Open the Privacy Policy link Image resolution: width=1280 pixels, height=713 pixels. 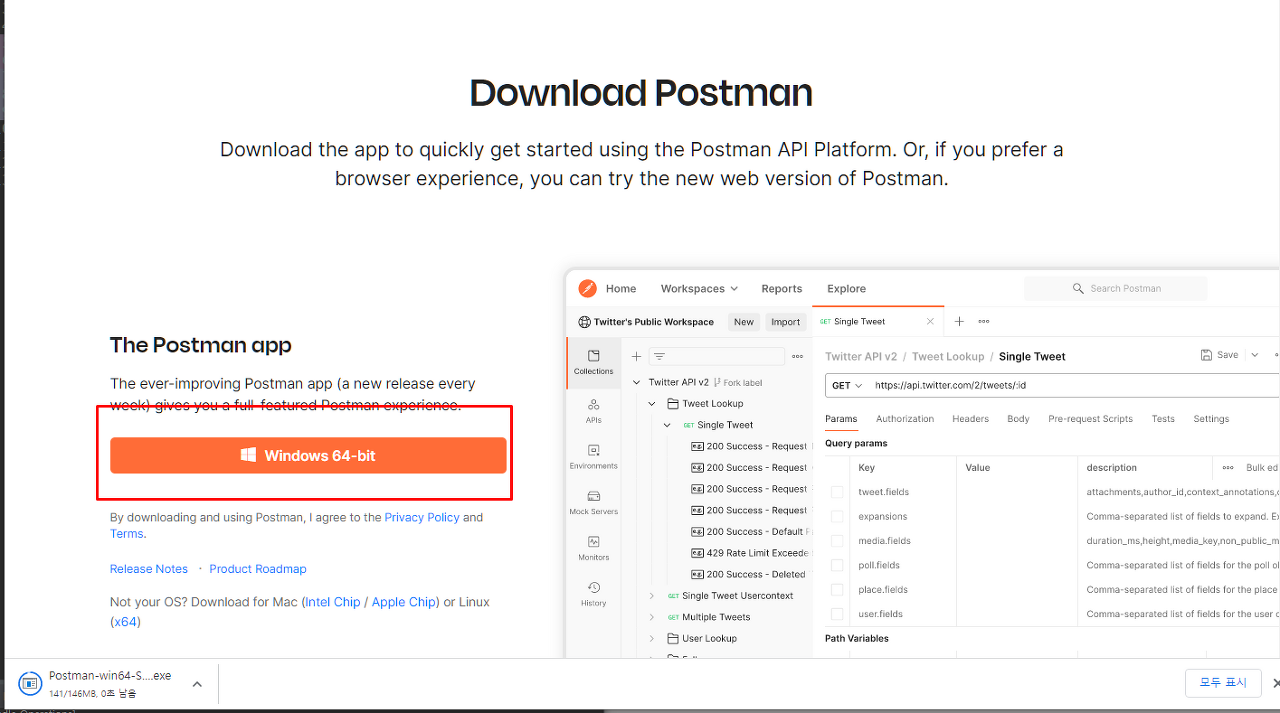pos(422,517)
